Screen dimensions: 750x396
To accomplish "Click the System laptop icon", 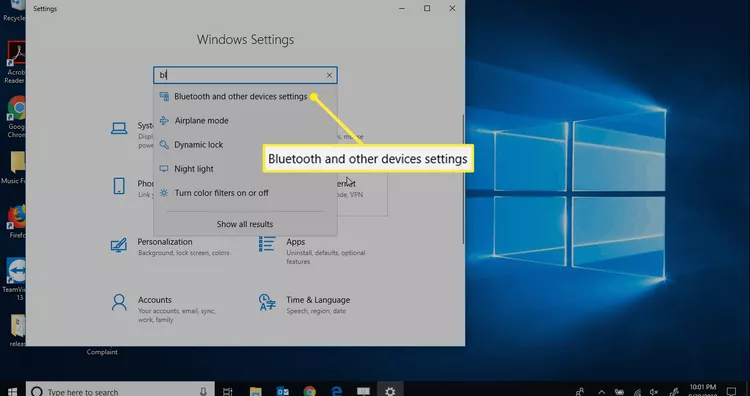I will 119,128.
